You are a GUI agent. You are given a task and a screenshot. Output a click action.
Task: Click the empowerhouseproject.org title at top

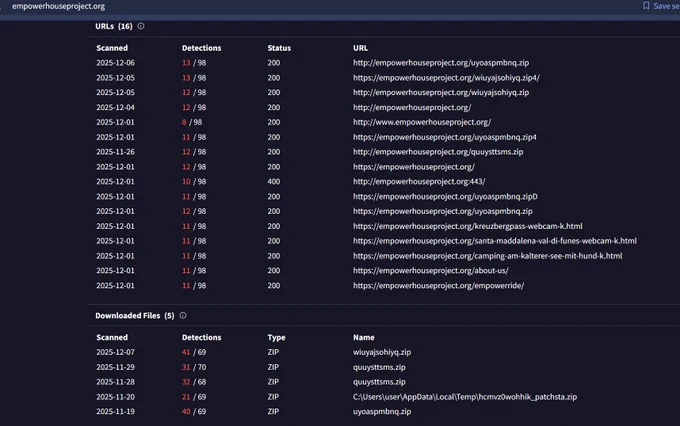tap(59, 6)
